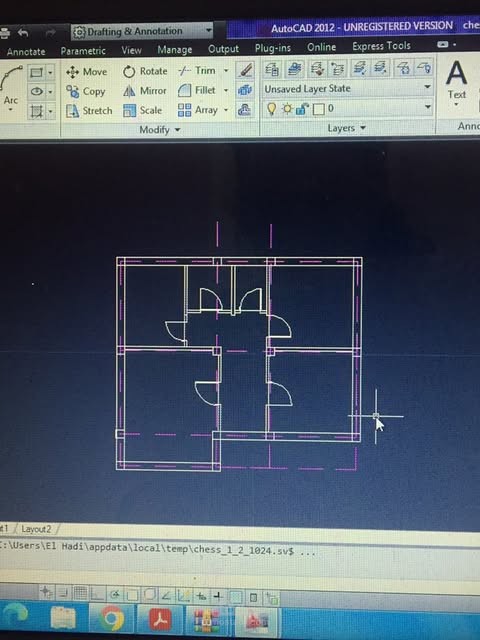Open the Array dropdown arrow

pyautogui.click(x=226, y=110)
